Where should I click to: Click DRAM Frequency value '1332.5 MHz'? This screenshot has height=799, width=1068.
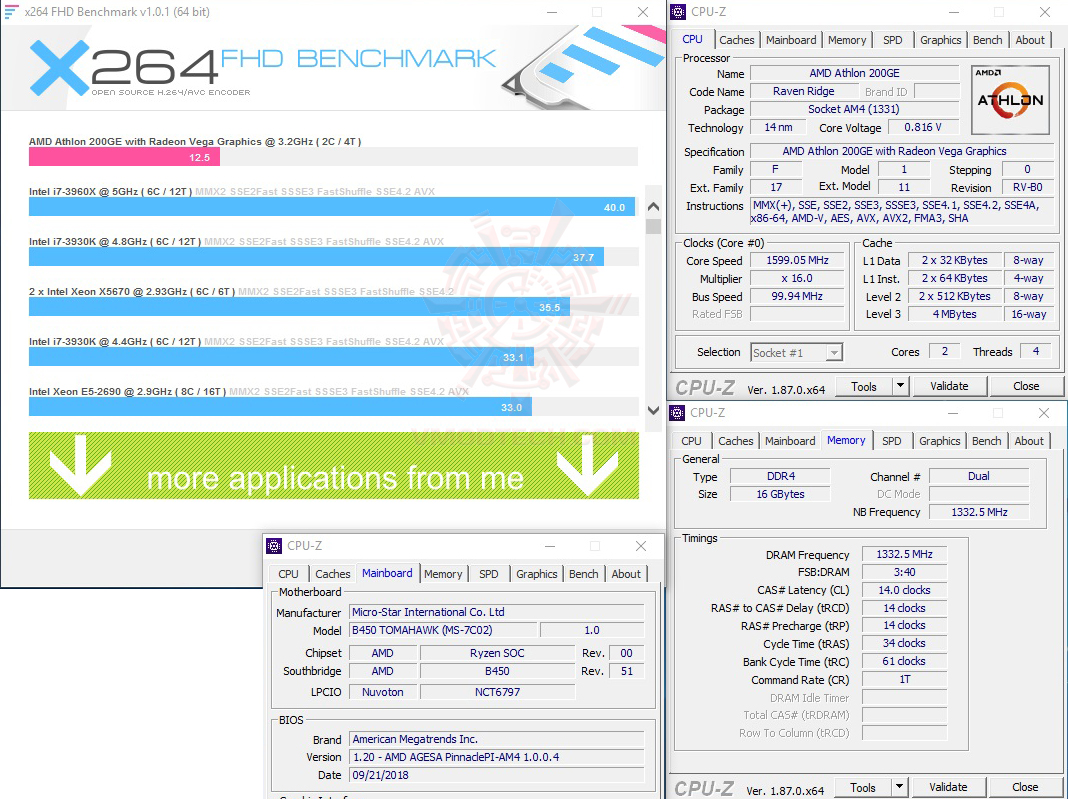pyautogui.click(x=904, y=554)
